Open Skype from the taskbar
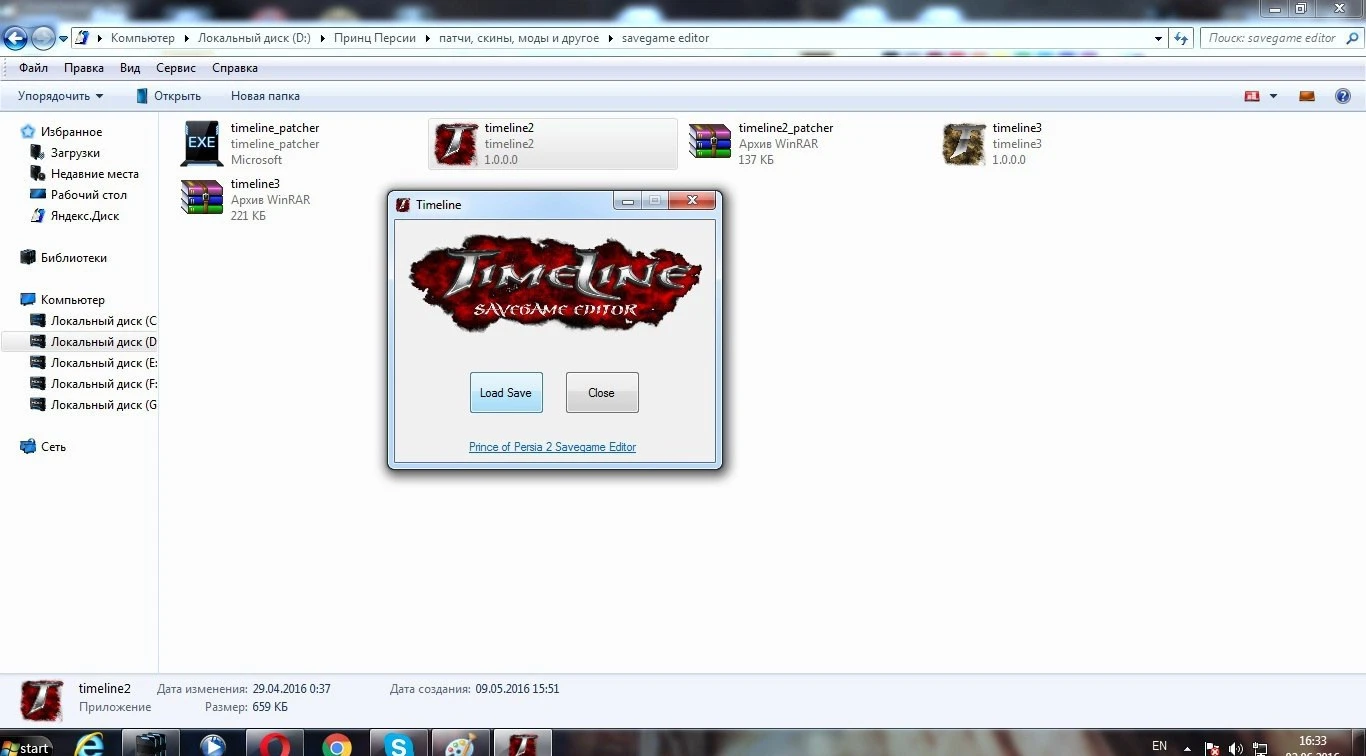This screenshot has width=1366, height=756. [x=399, y=744]
